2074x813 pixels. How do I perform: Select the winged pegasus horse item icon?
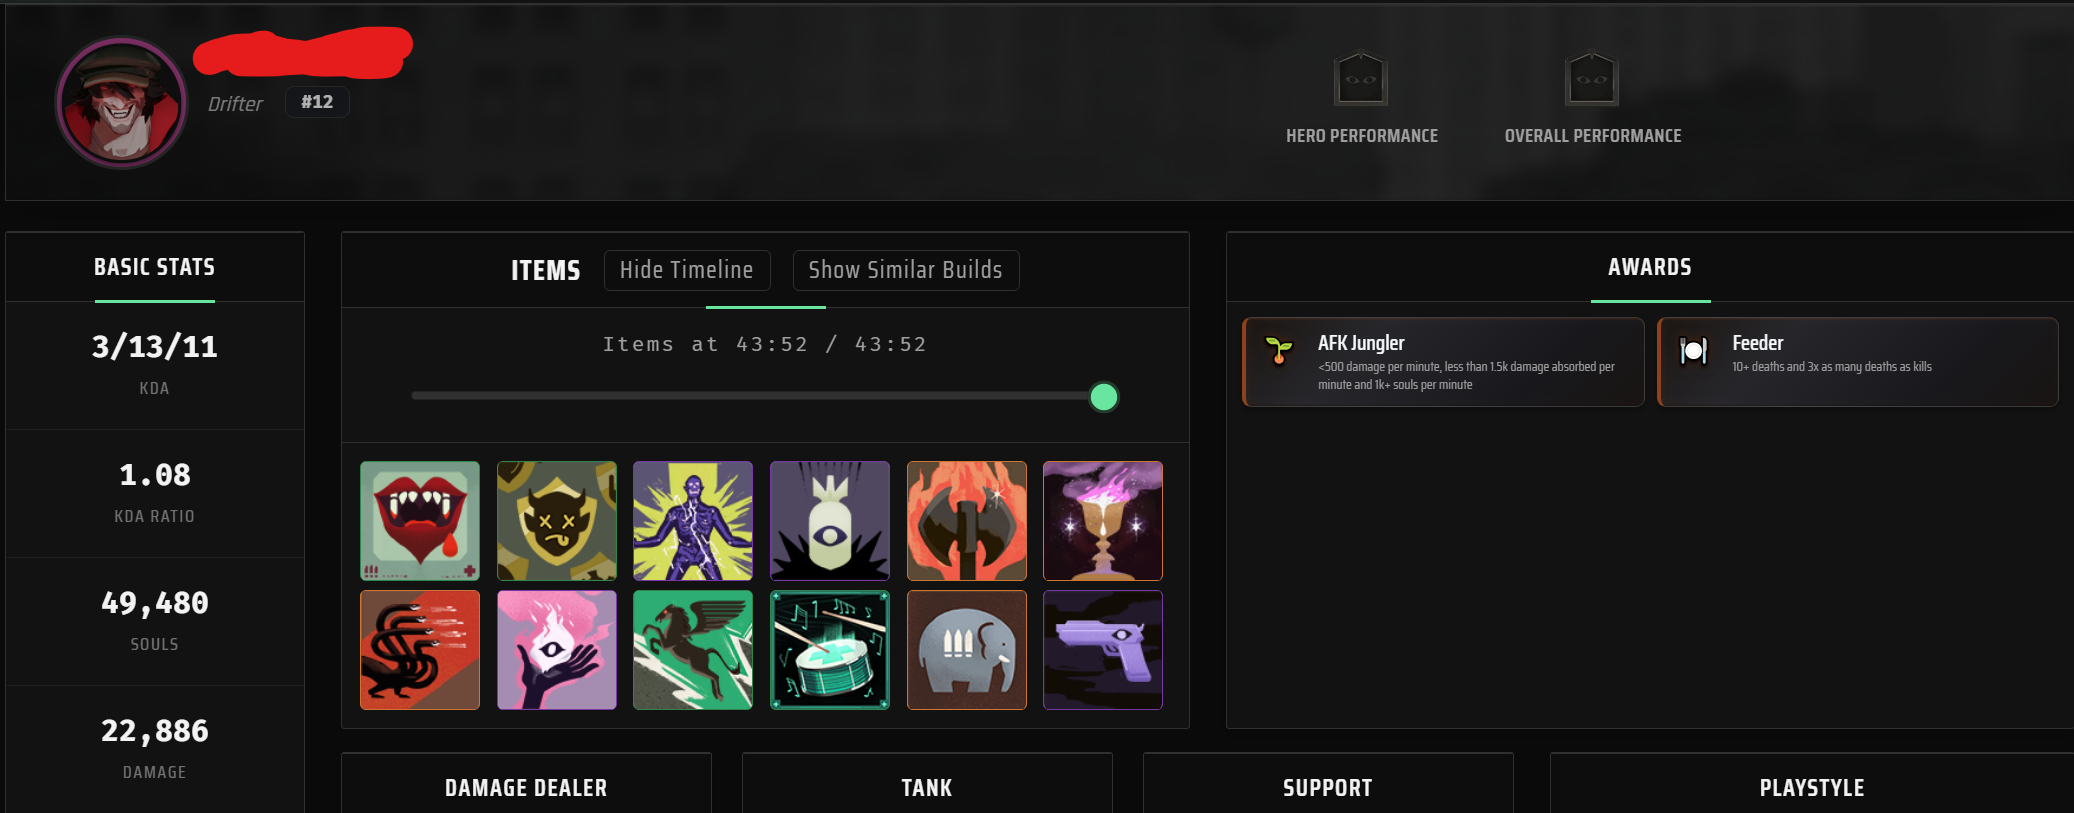click(x=693, y=650)
